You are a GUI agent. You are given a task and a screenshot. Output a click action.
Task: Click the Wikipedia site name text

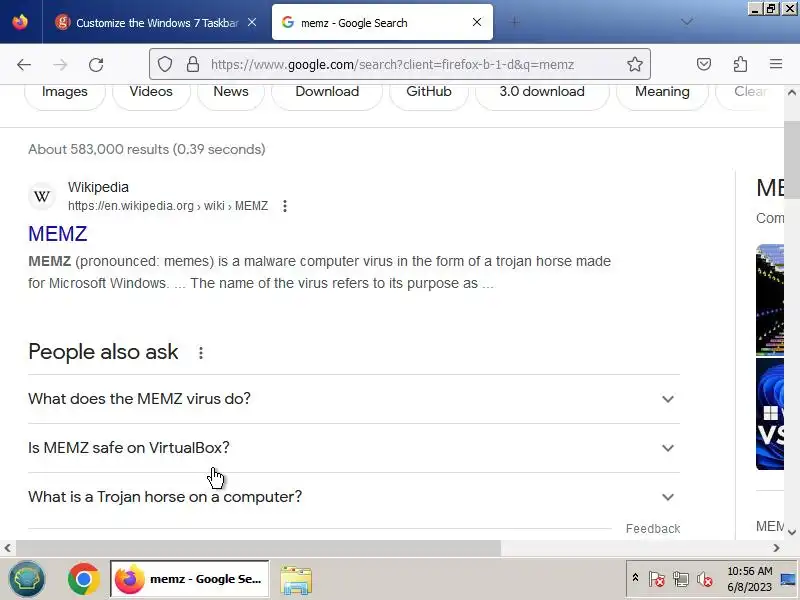pyautogui.click(x=98, y=187)
